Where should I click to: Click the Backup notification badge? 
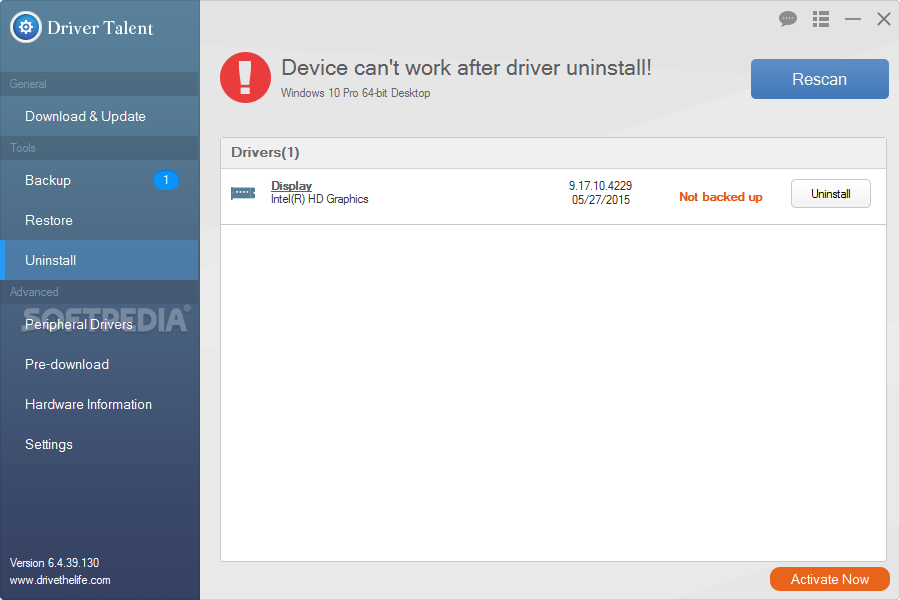tap(166, 180)
